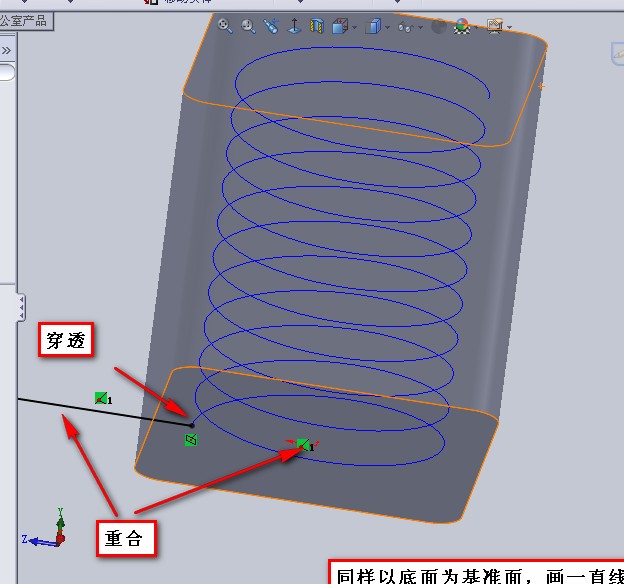
Task: Click the blue Z axis of the triad
Action: click(40, 541)
